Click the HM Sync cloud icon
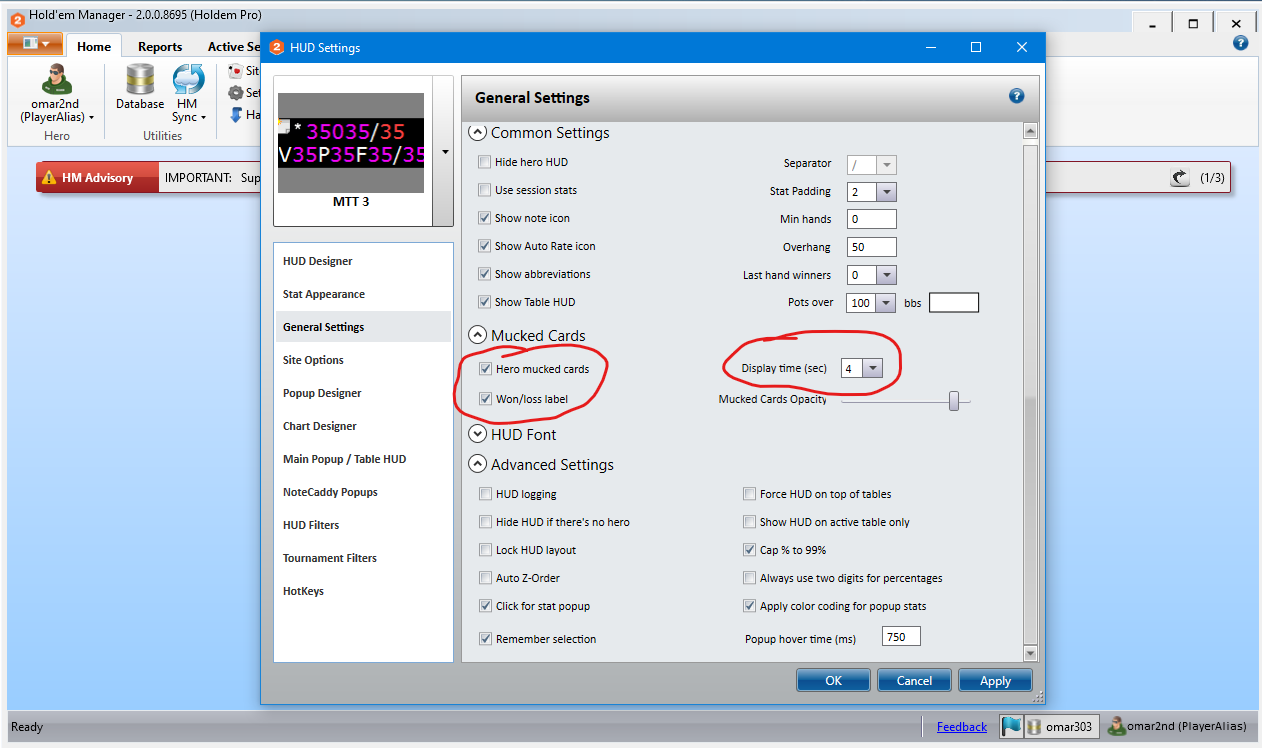This screenshot has width=1262, height=748. click(188, 80)
